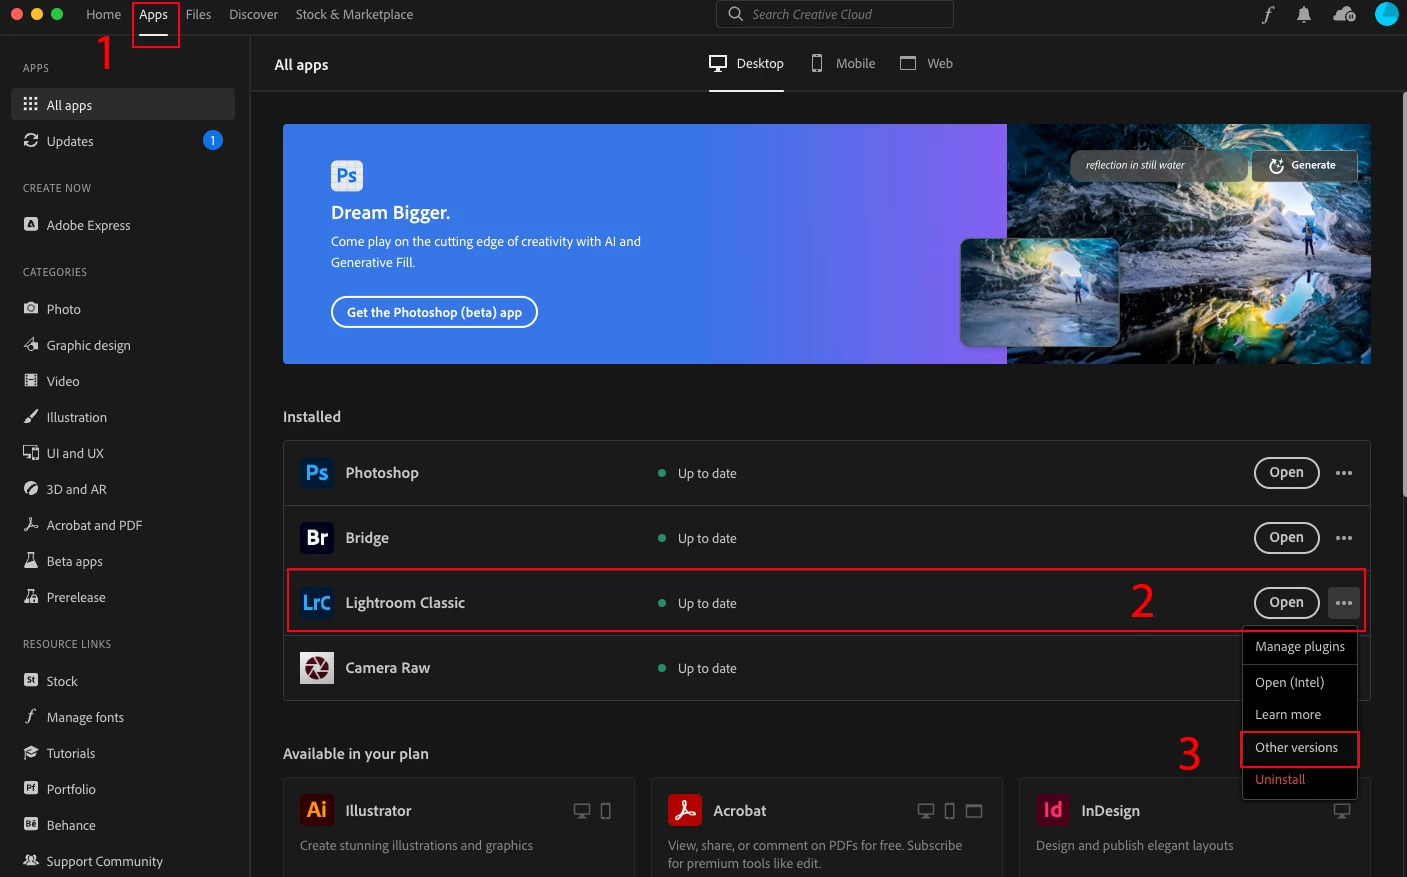Open more options for Bridge
The image size is (1407, 877).
coord(1344,538)
